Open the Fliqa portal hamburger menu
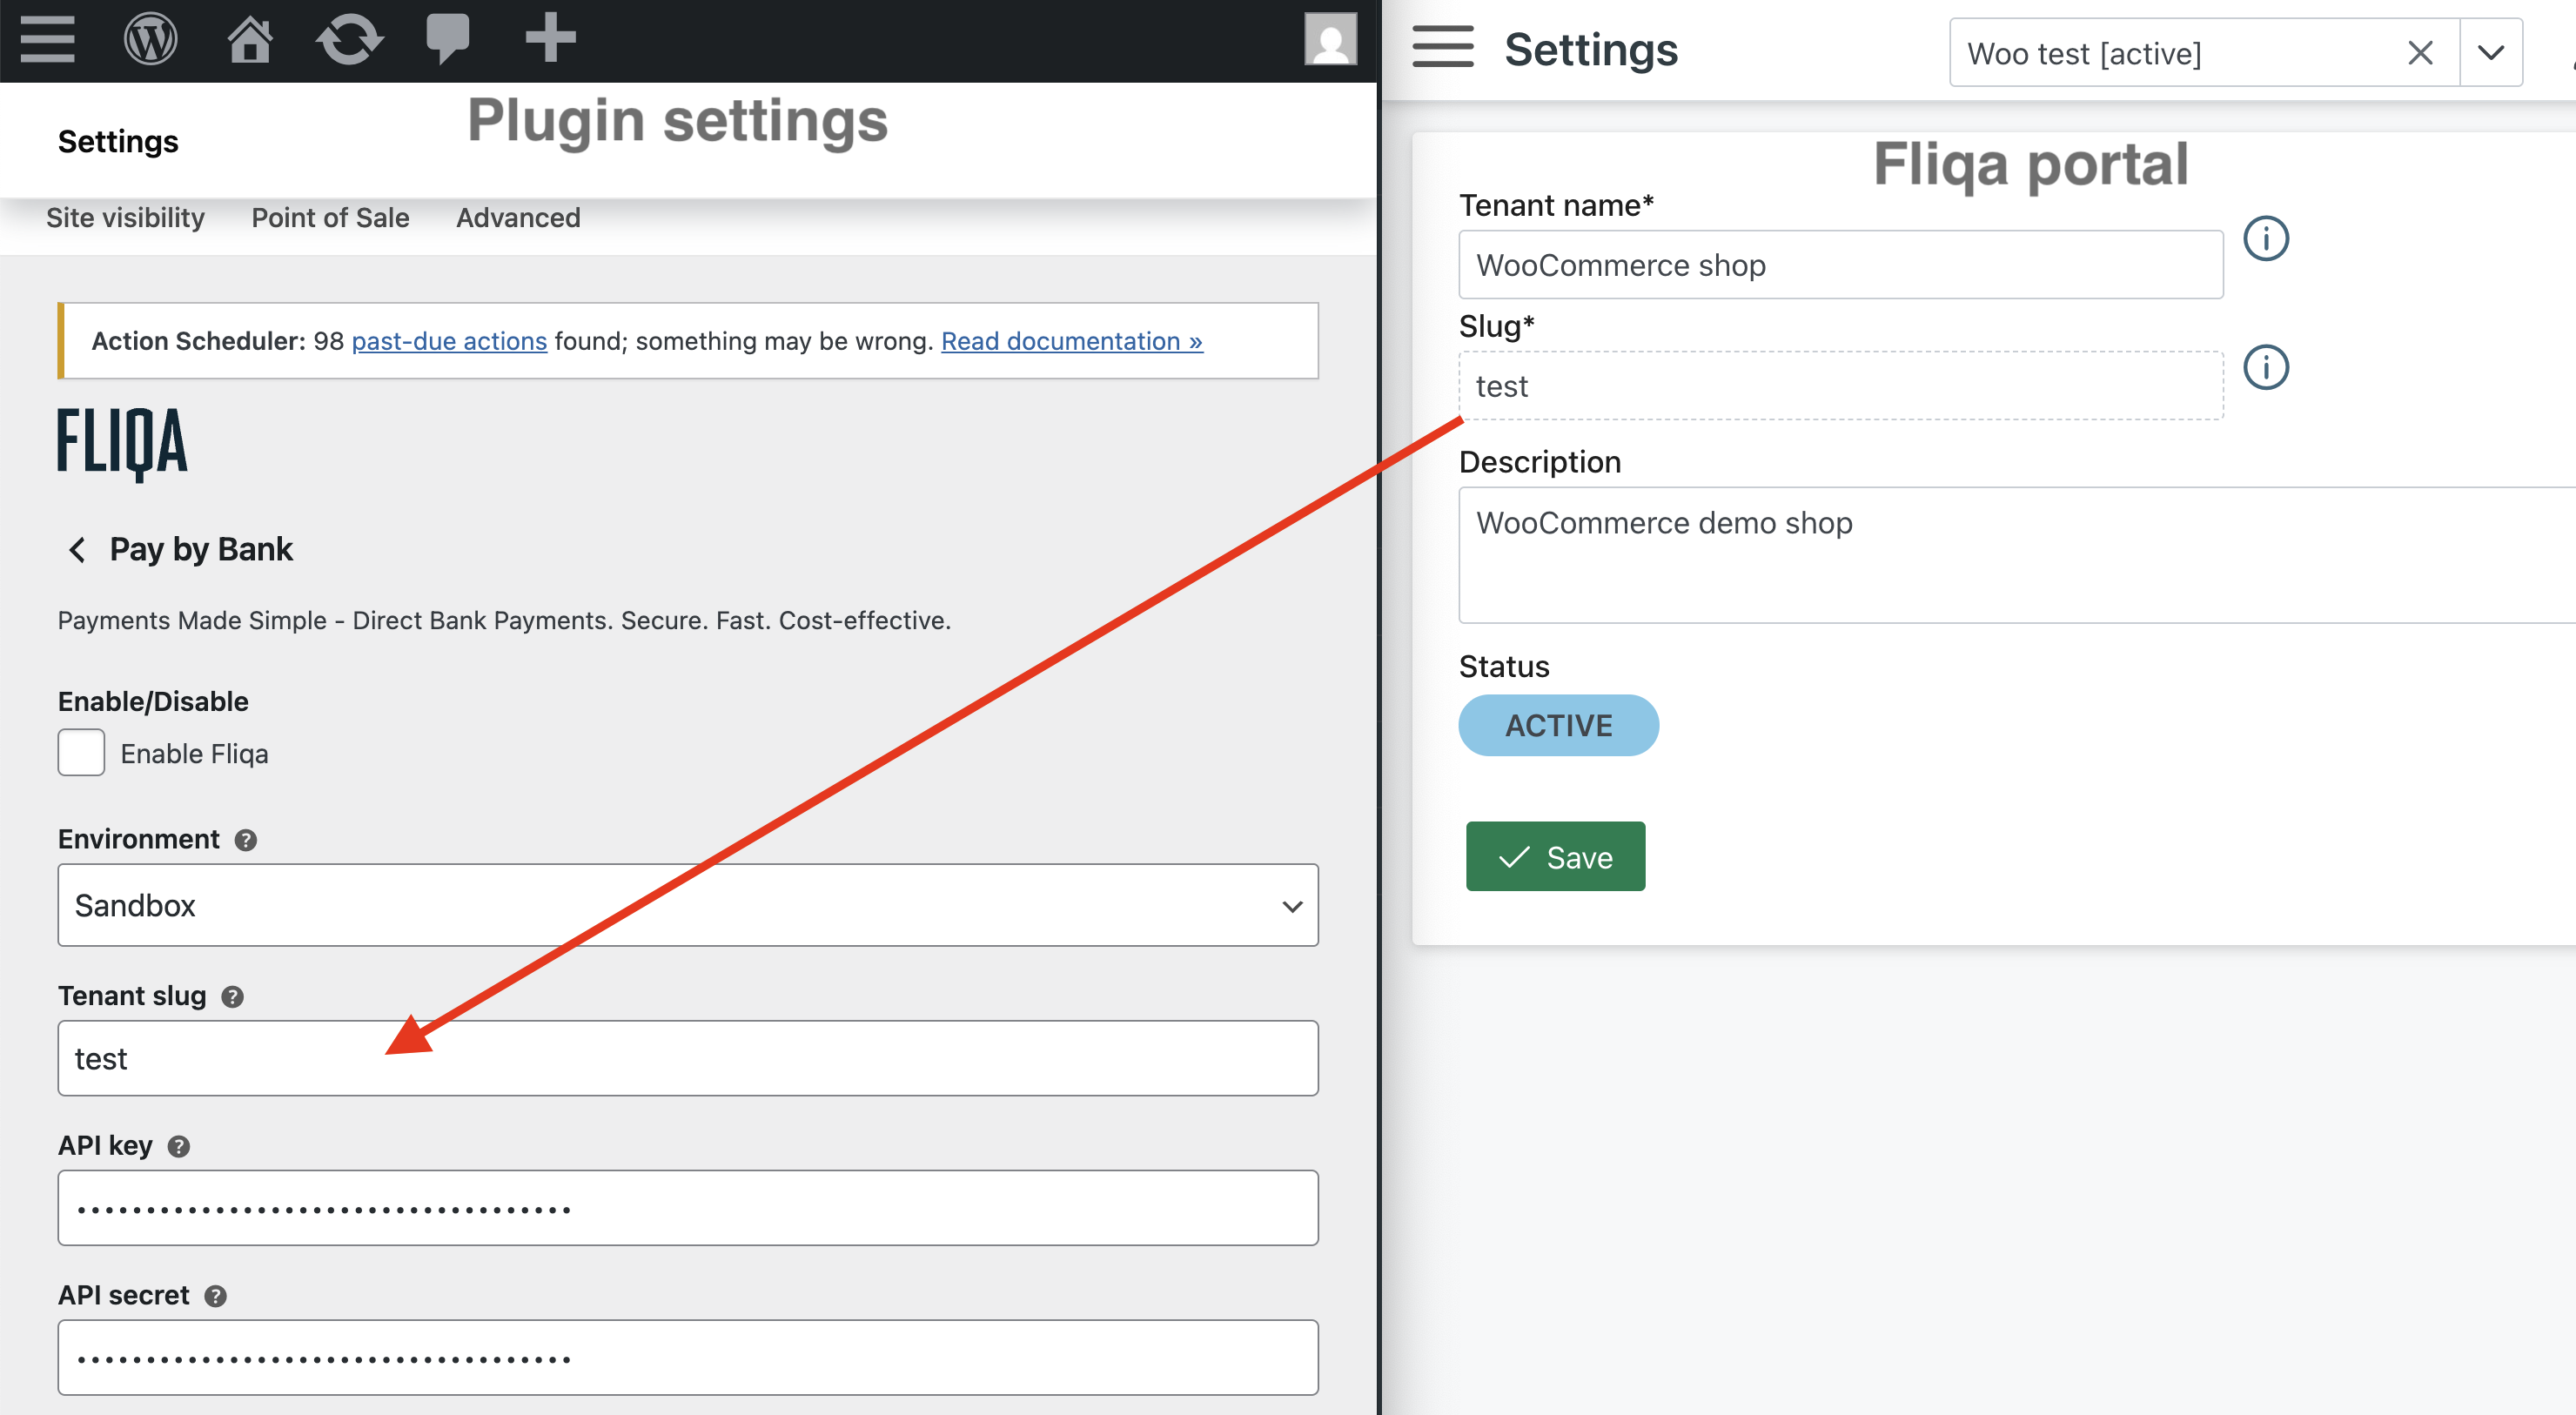The image size is (2576, 1415). (1442, 47)
